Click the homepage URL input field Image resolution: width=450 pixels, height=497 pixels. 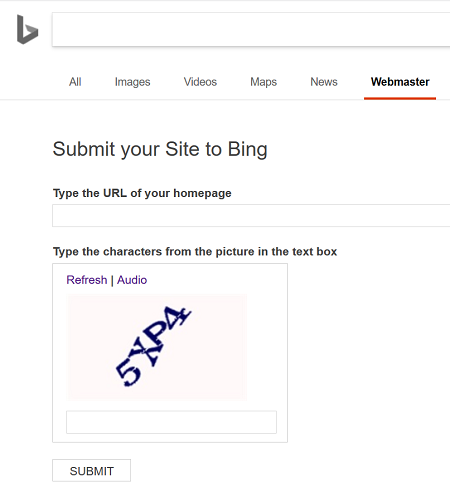pos(251,216)
